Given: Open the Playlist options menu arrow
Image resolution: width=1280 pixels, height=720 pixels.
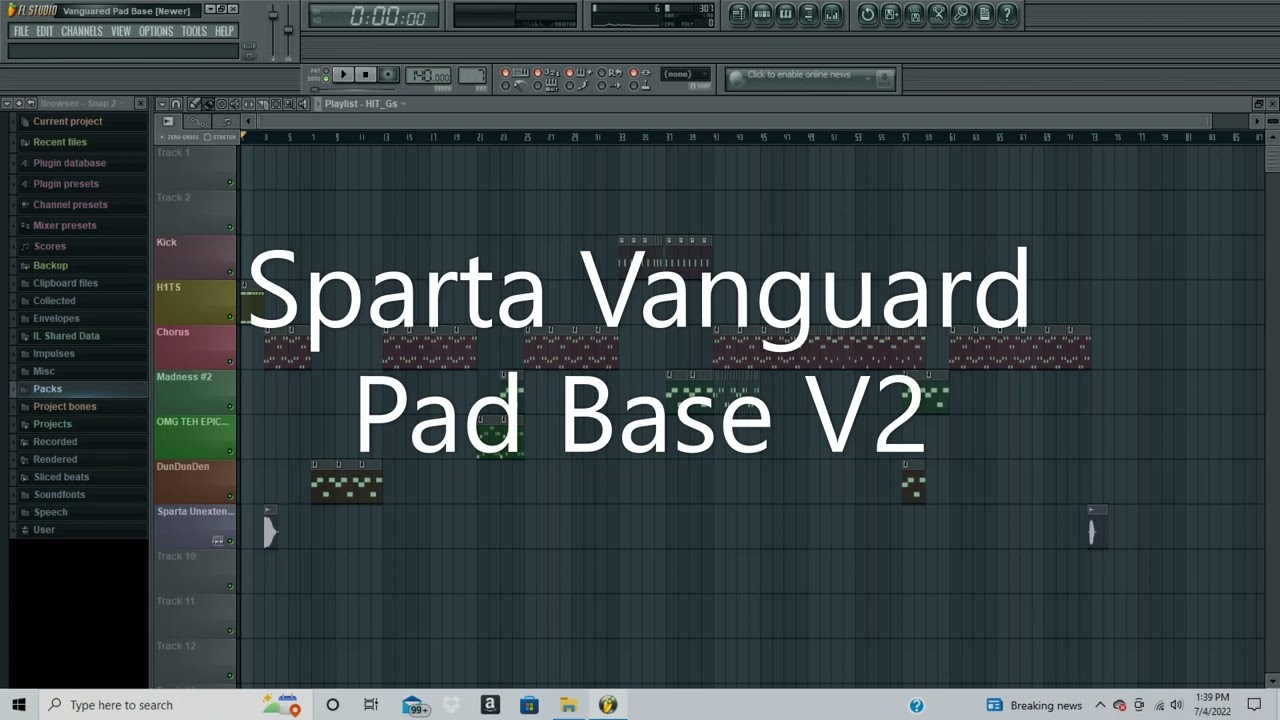Looking at the screenshot, I should 162,104.
